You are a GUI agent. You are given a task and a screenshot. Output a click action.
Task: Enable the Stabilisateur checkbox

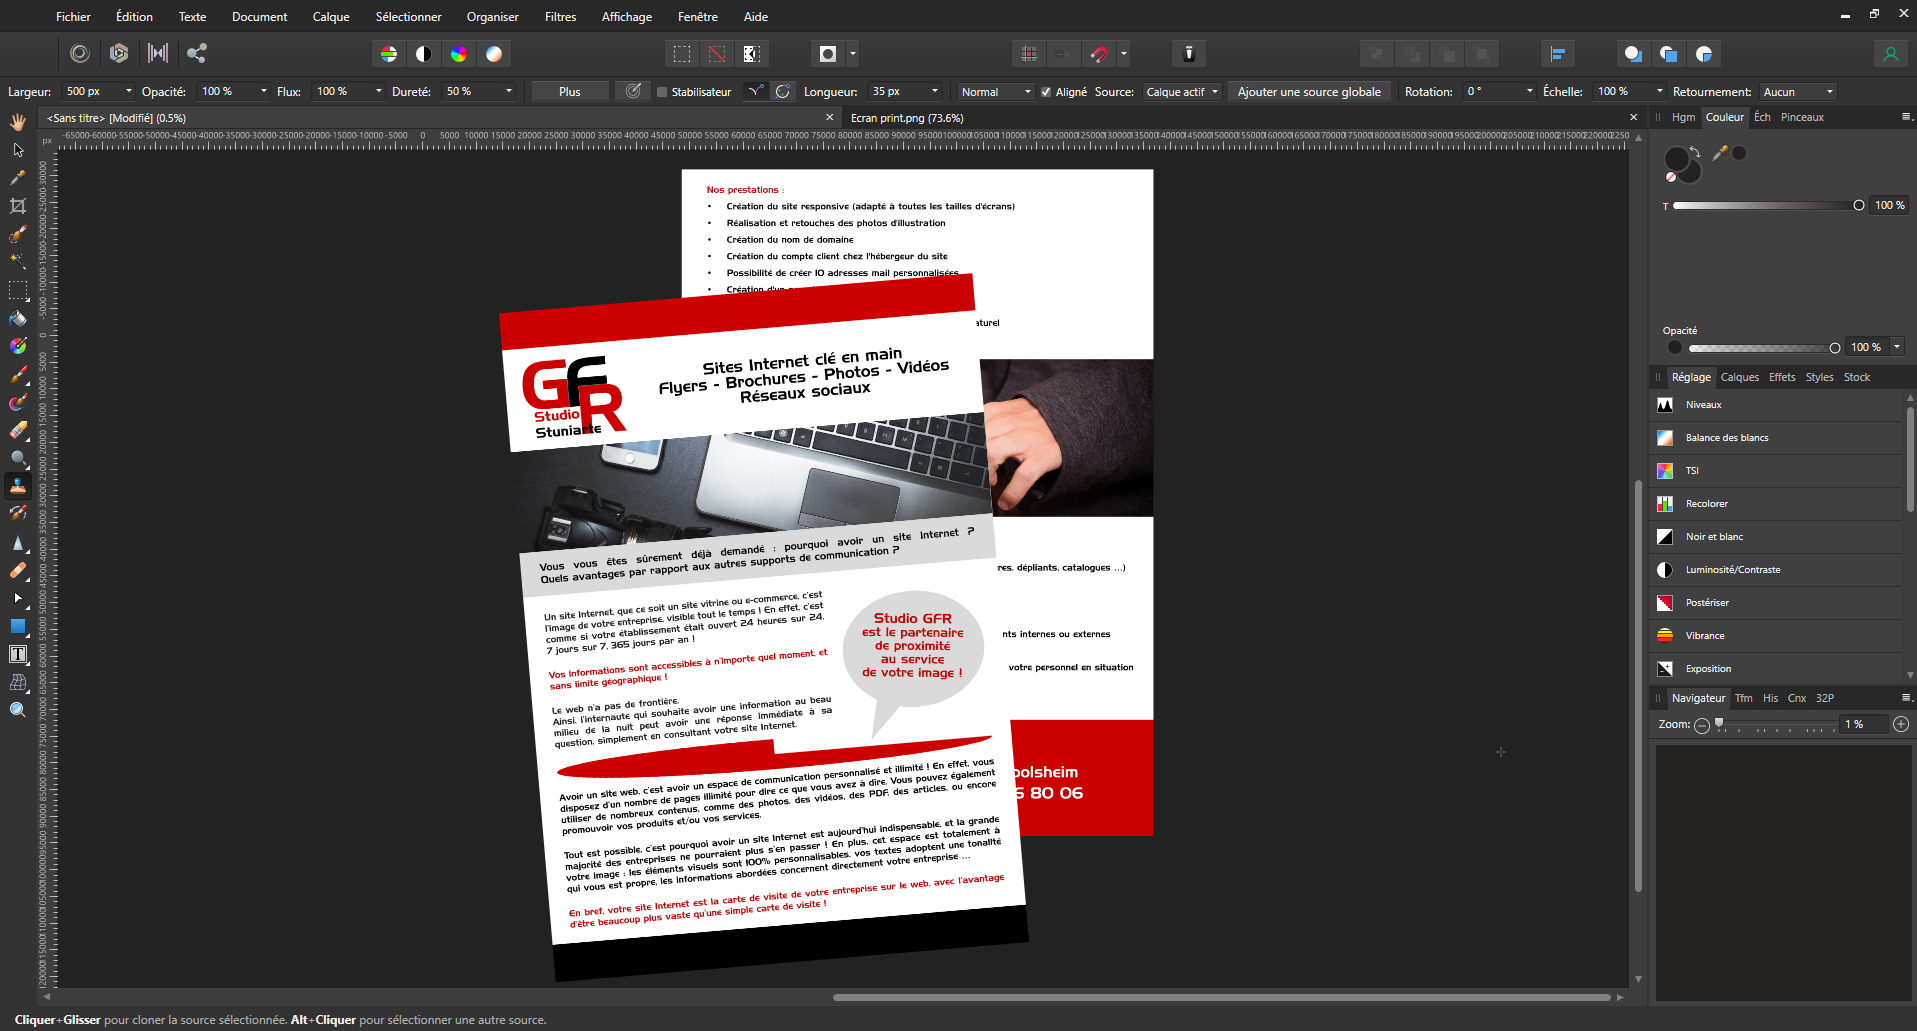pos(662,92)
